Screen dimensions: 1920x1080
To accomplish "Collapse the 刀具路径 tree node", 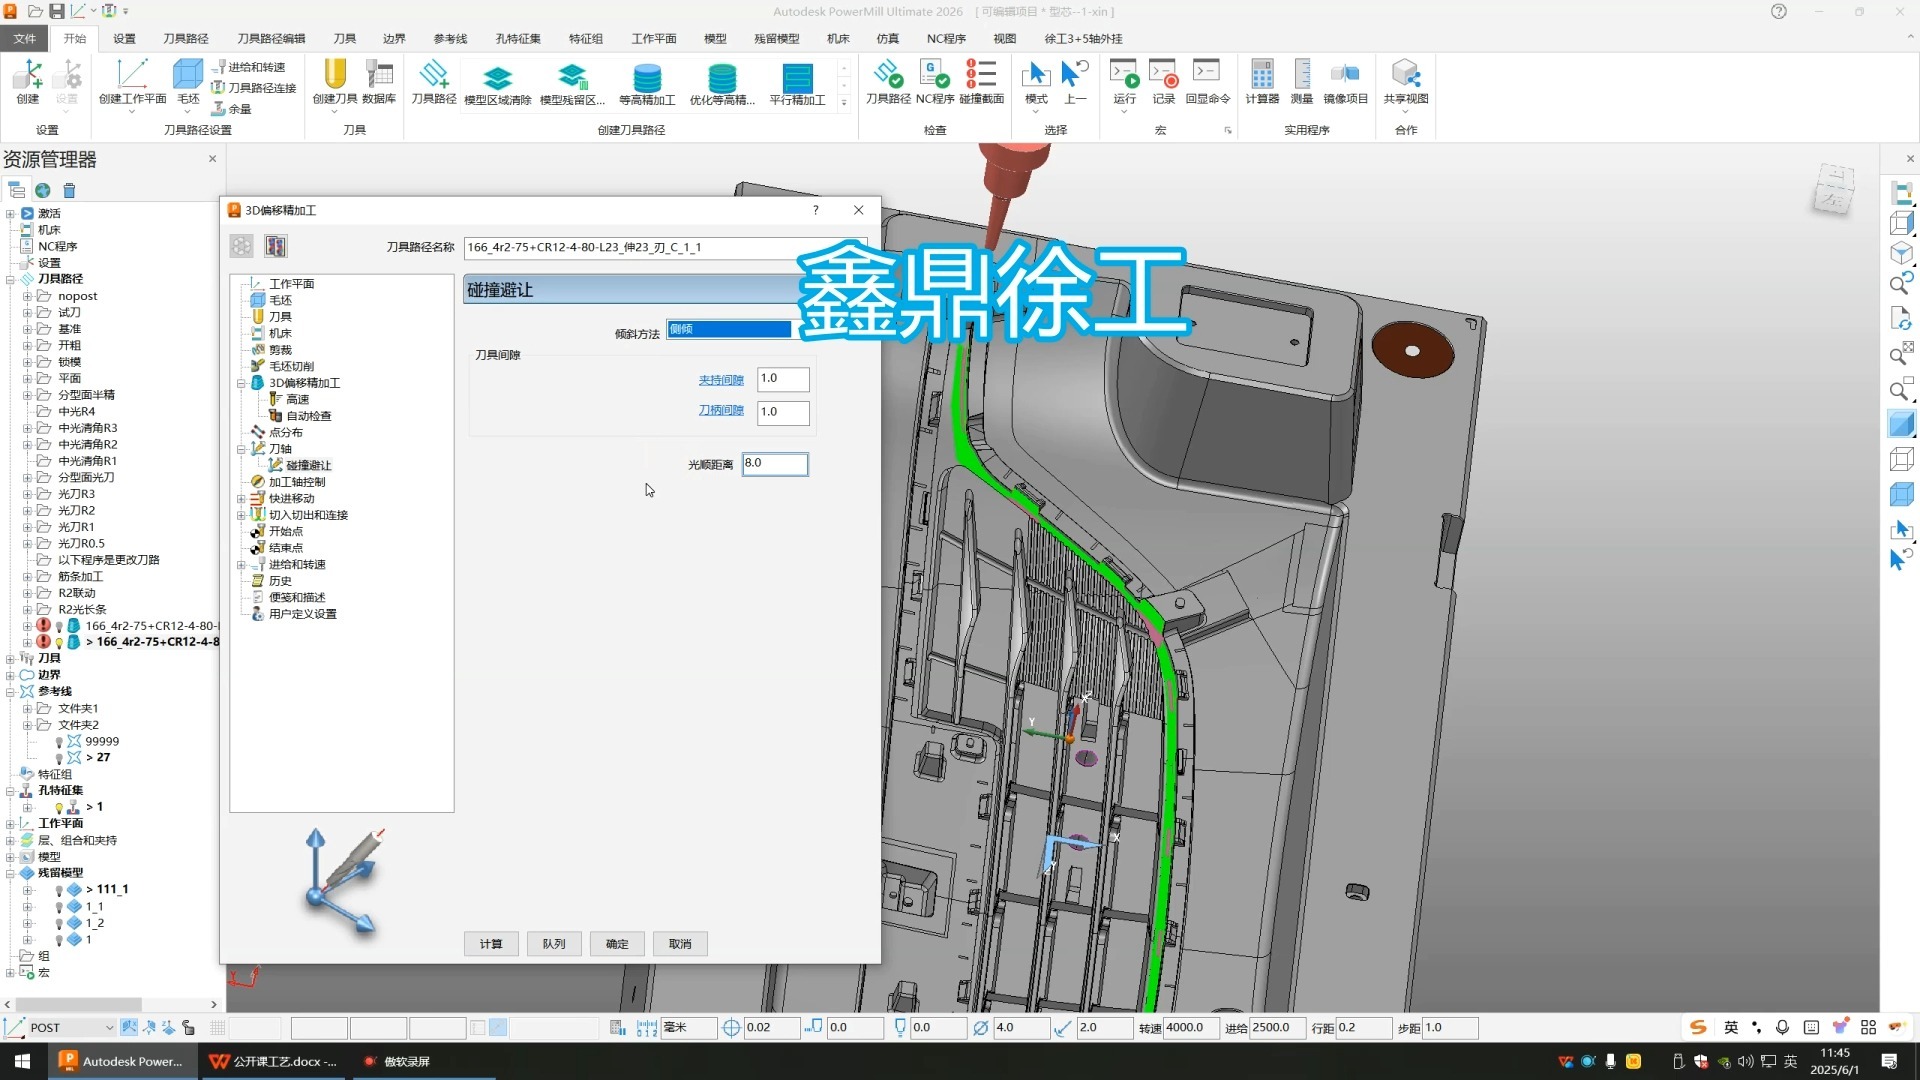I will [10, 279].
